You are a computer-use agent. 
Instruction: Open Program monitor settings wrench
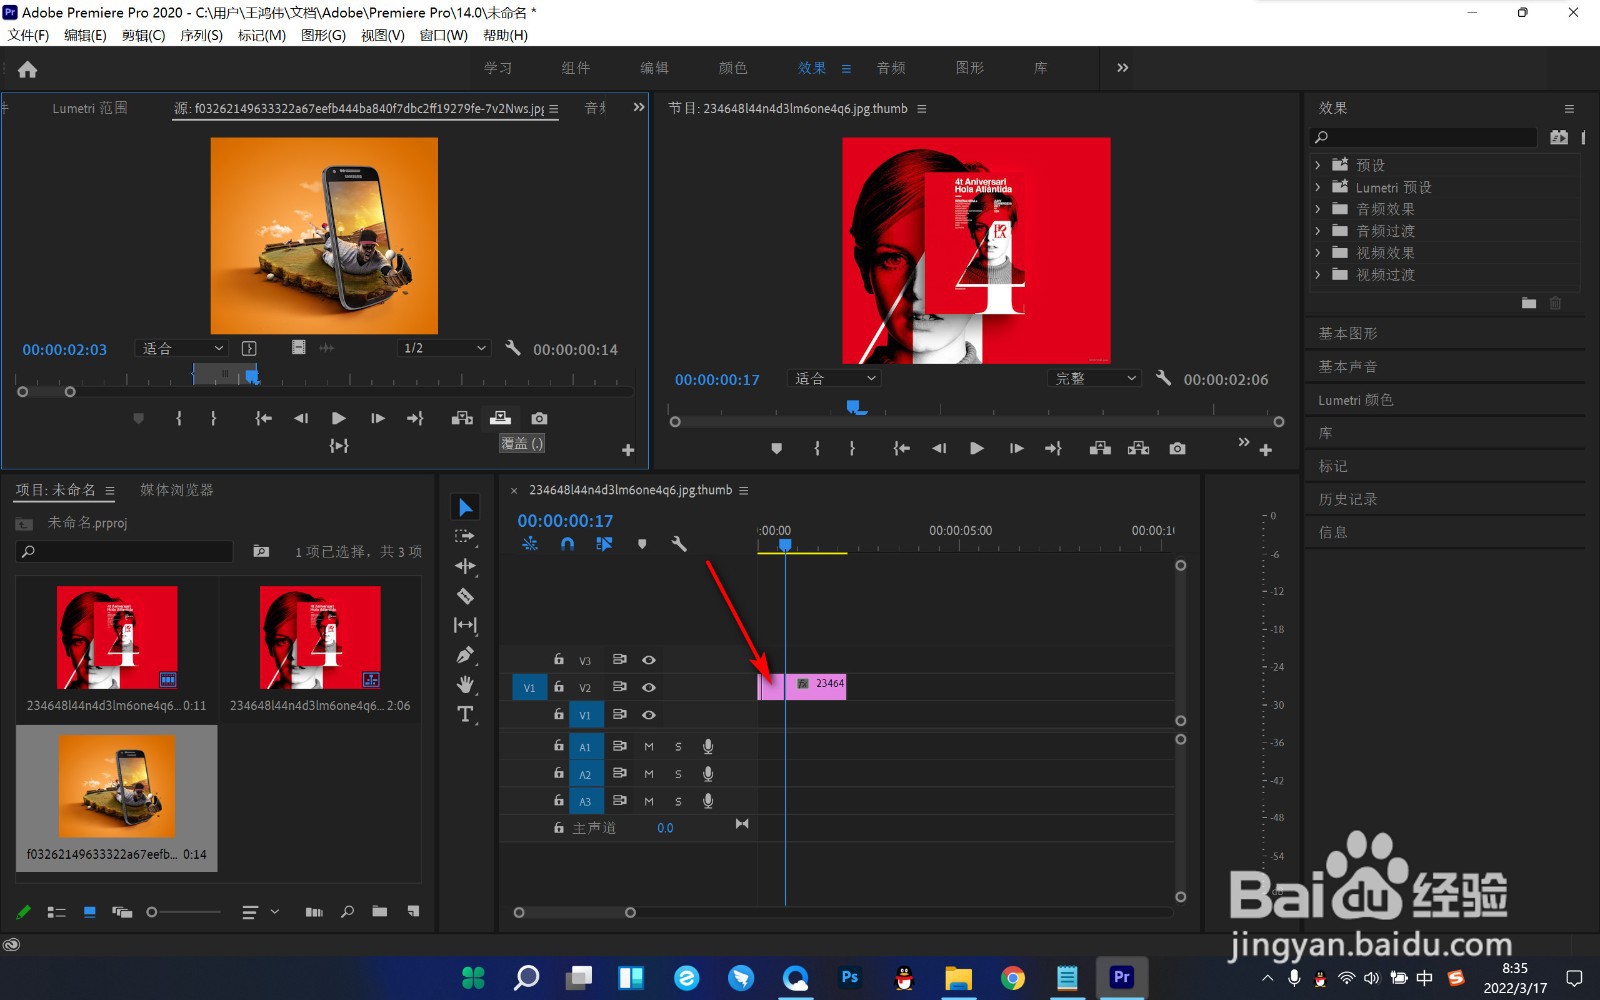coord(1163,378)
